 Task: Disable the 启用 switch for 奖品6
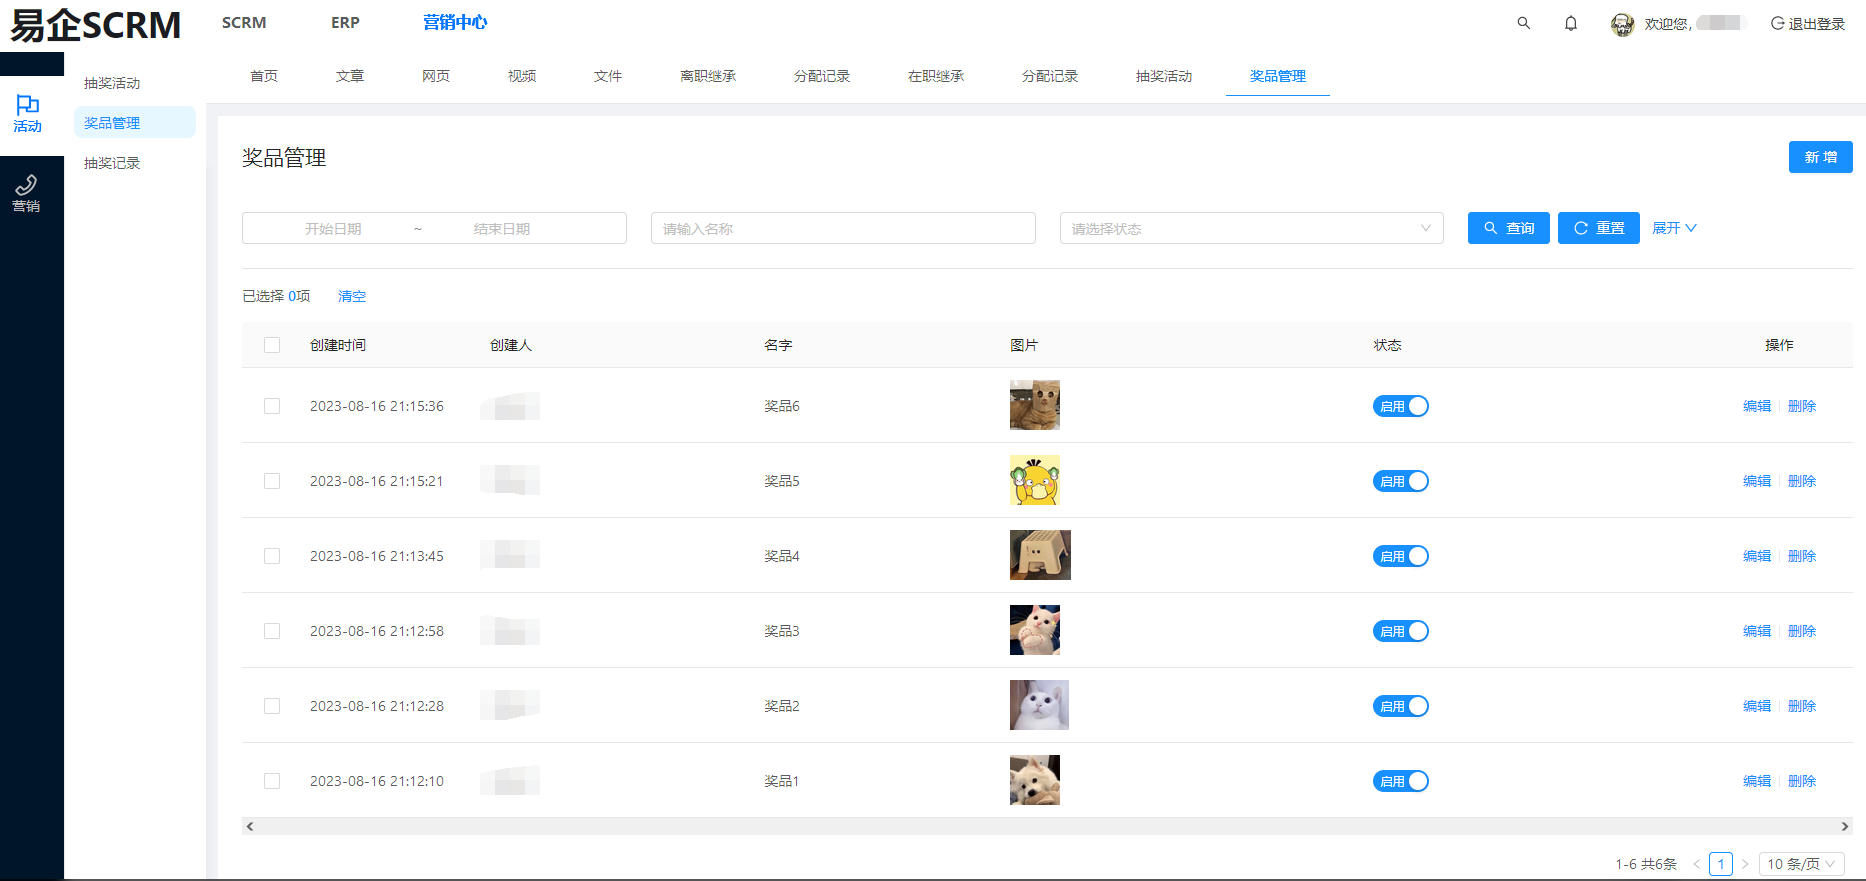tap(1401, 406)
